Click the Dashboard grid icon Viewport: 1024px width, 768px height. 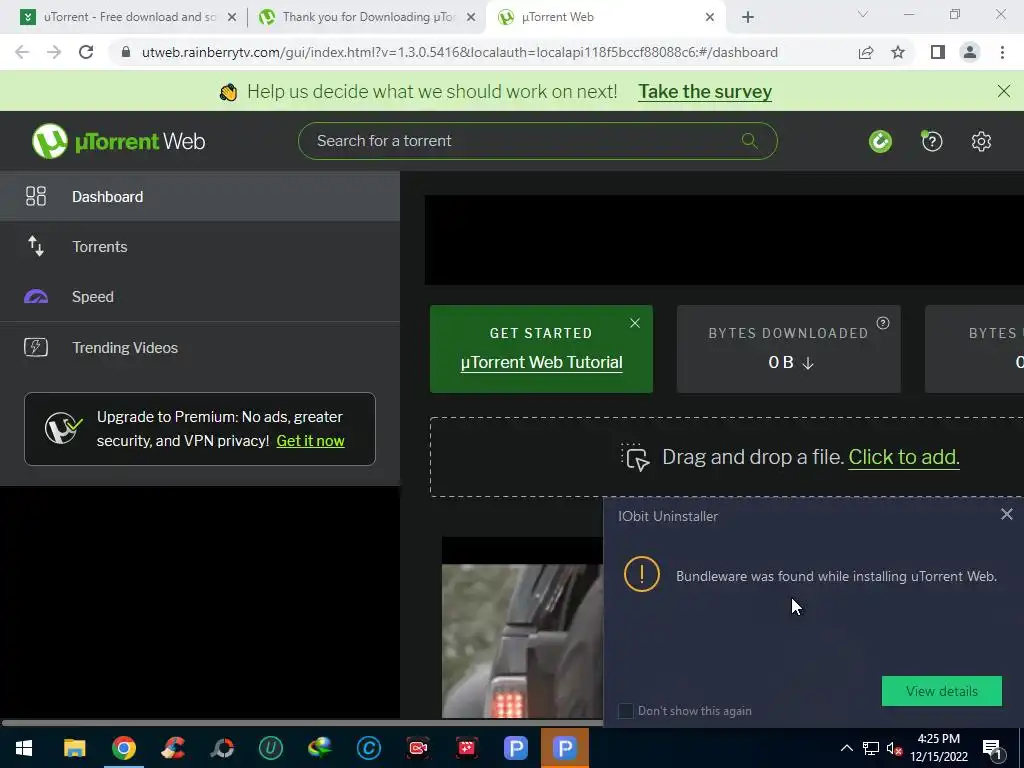[x=36, y=197]
